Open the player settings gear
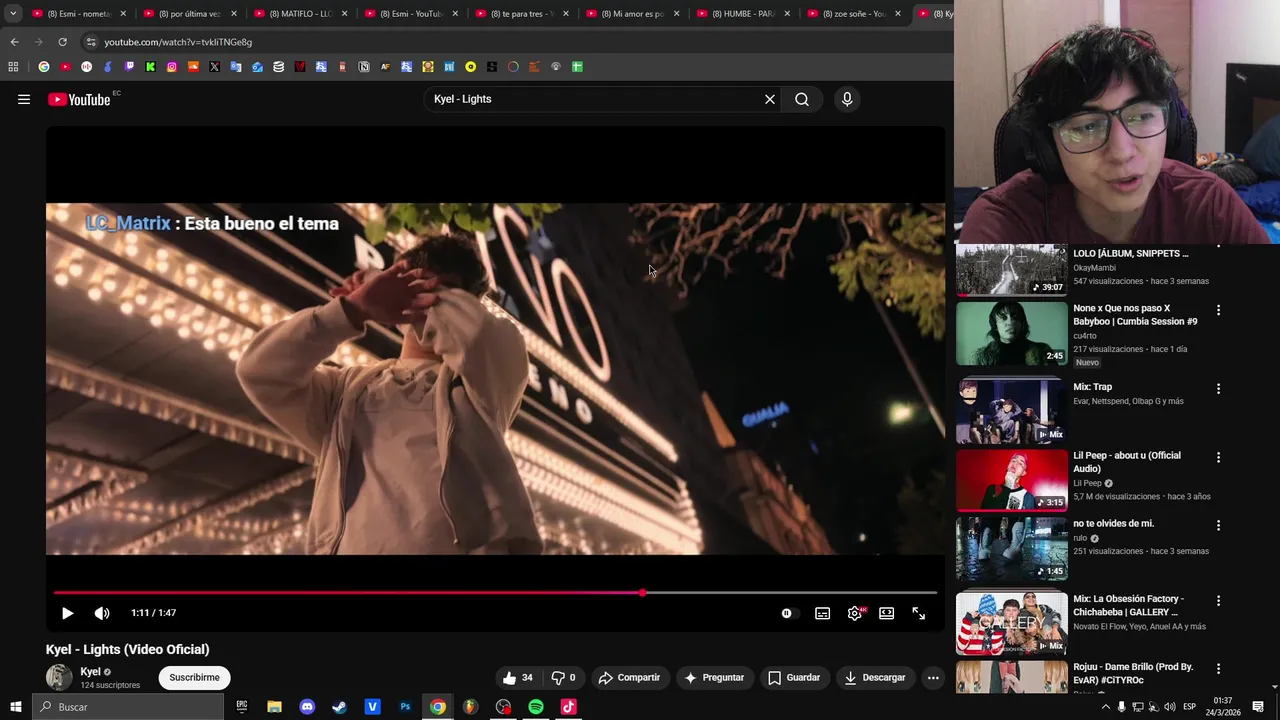1280x720 pixels. pos(855,613)
